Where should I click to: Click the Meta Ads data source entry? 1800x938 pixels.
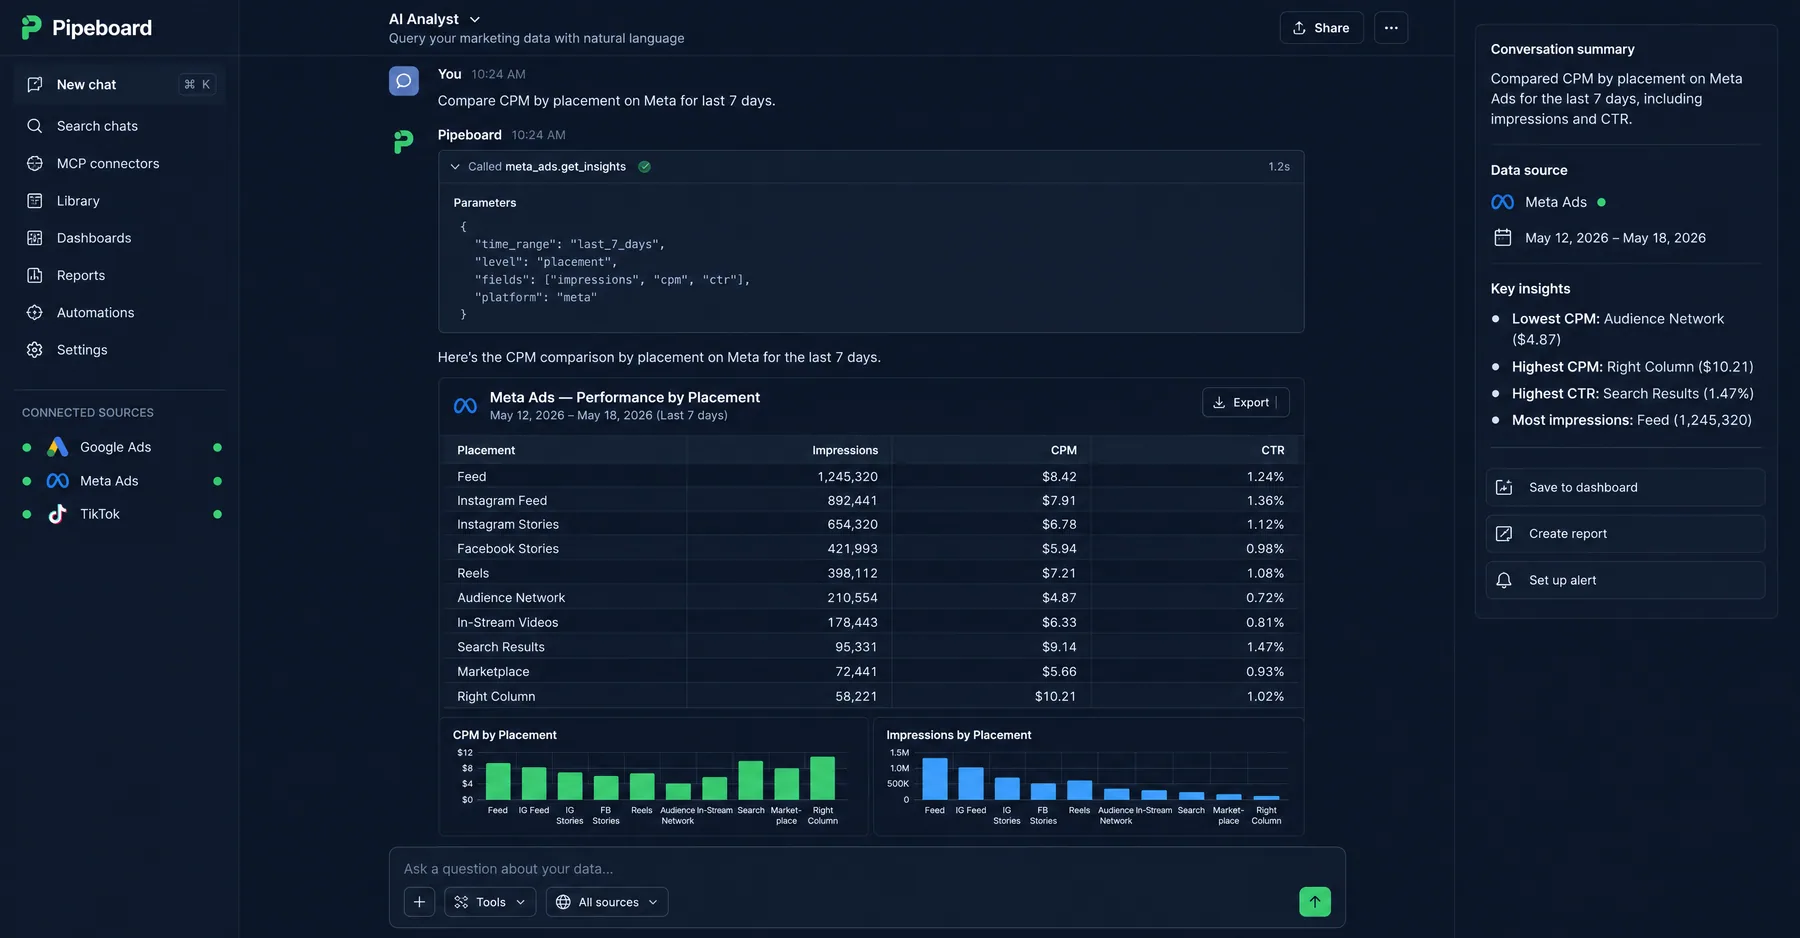[1548, 202]
